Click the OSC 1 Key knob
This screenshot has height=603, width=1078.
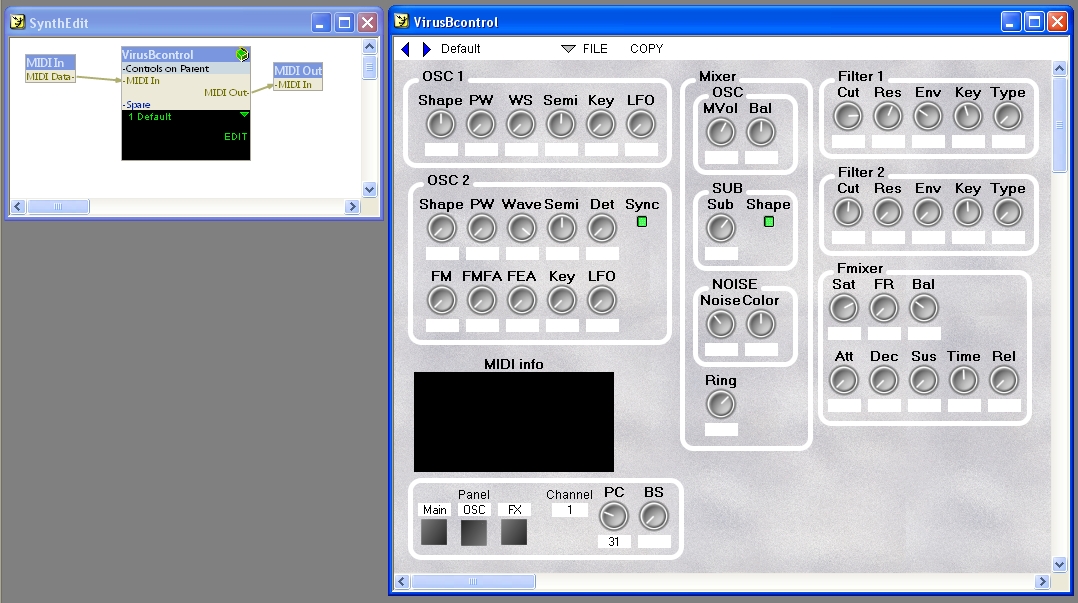[x=600, y=124]
